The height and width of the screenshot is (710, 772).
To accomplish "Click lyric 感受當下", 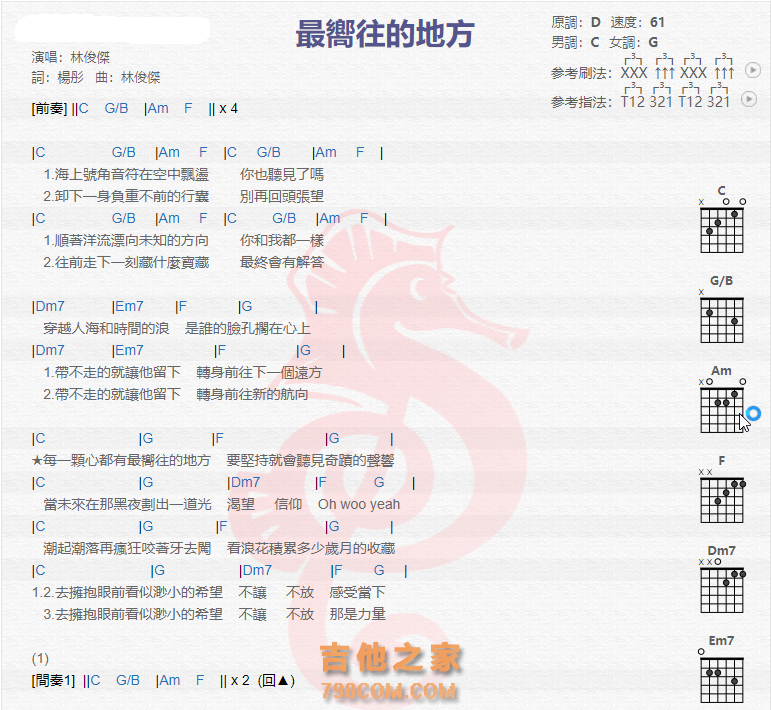I will coord(357,592).
